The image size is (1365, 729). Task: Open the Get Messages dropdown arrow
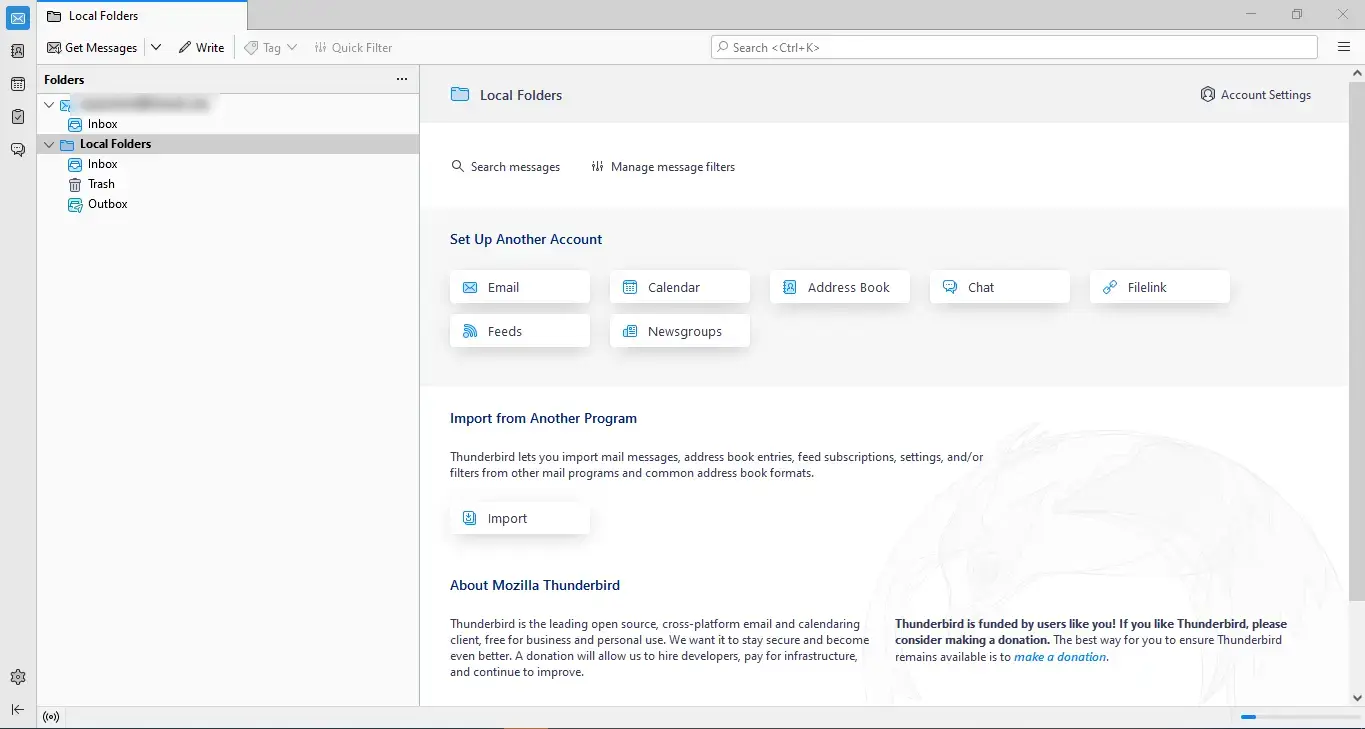coord(156,47)
